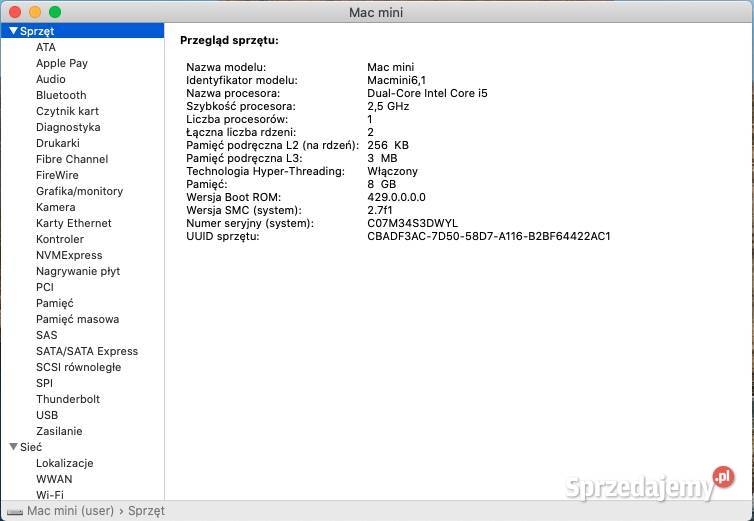Select USB in the sidebar
The width and height of the screenshot is (754, 521).
(47, 415)
